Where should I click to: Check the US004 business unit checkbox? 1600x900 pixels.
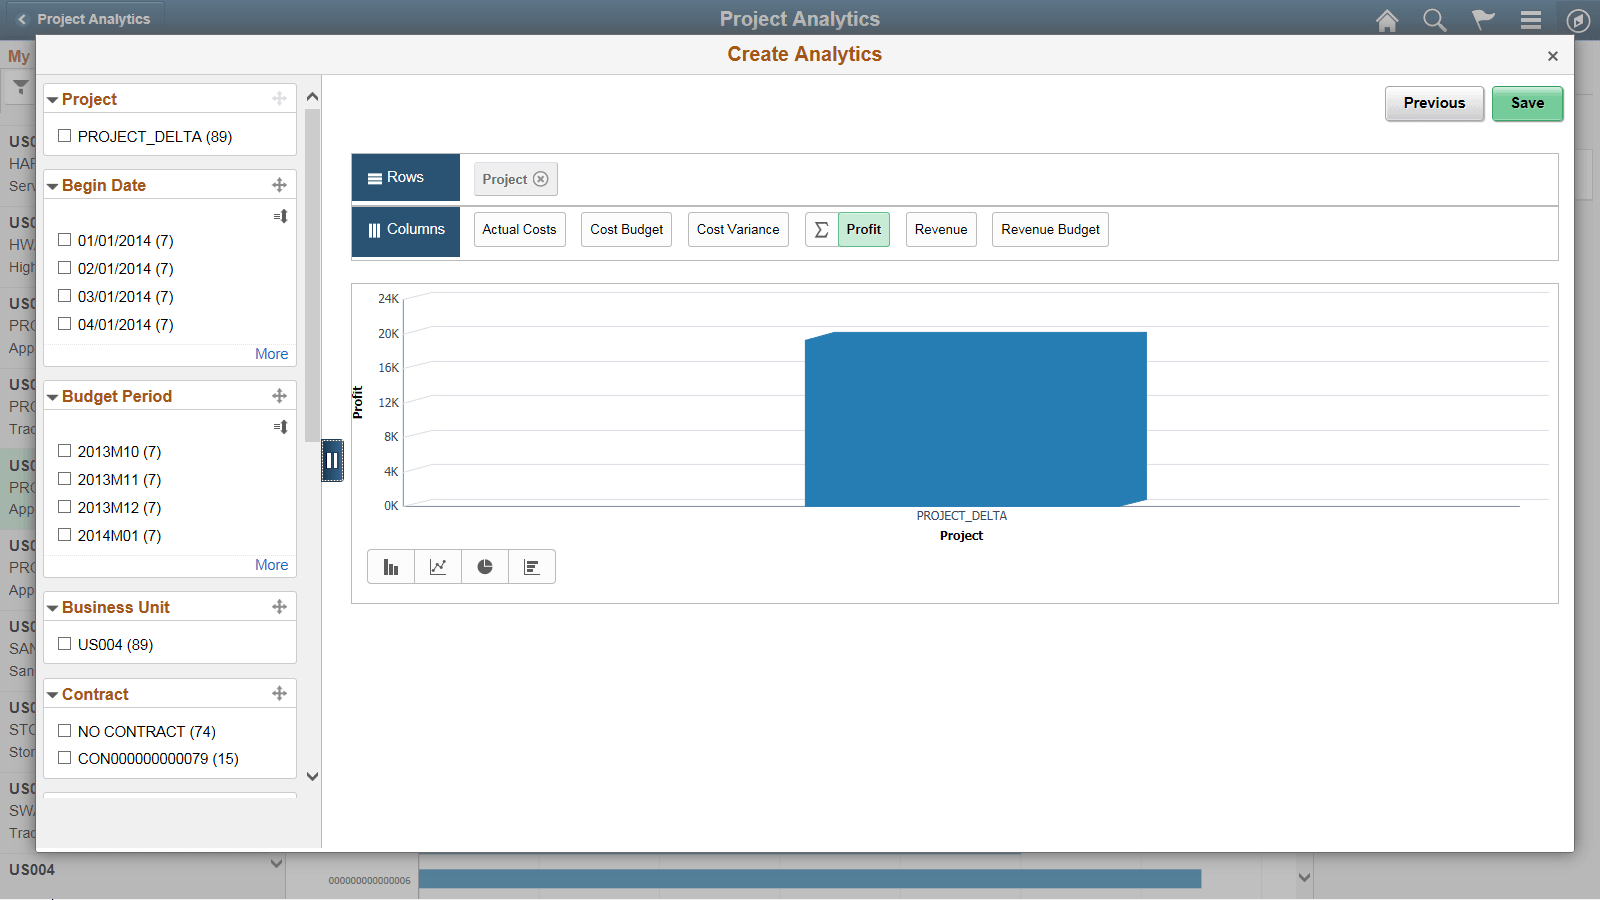click(x=65, y=644)
